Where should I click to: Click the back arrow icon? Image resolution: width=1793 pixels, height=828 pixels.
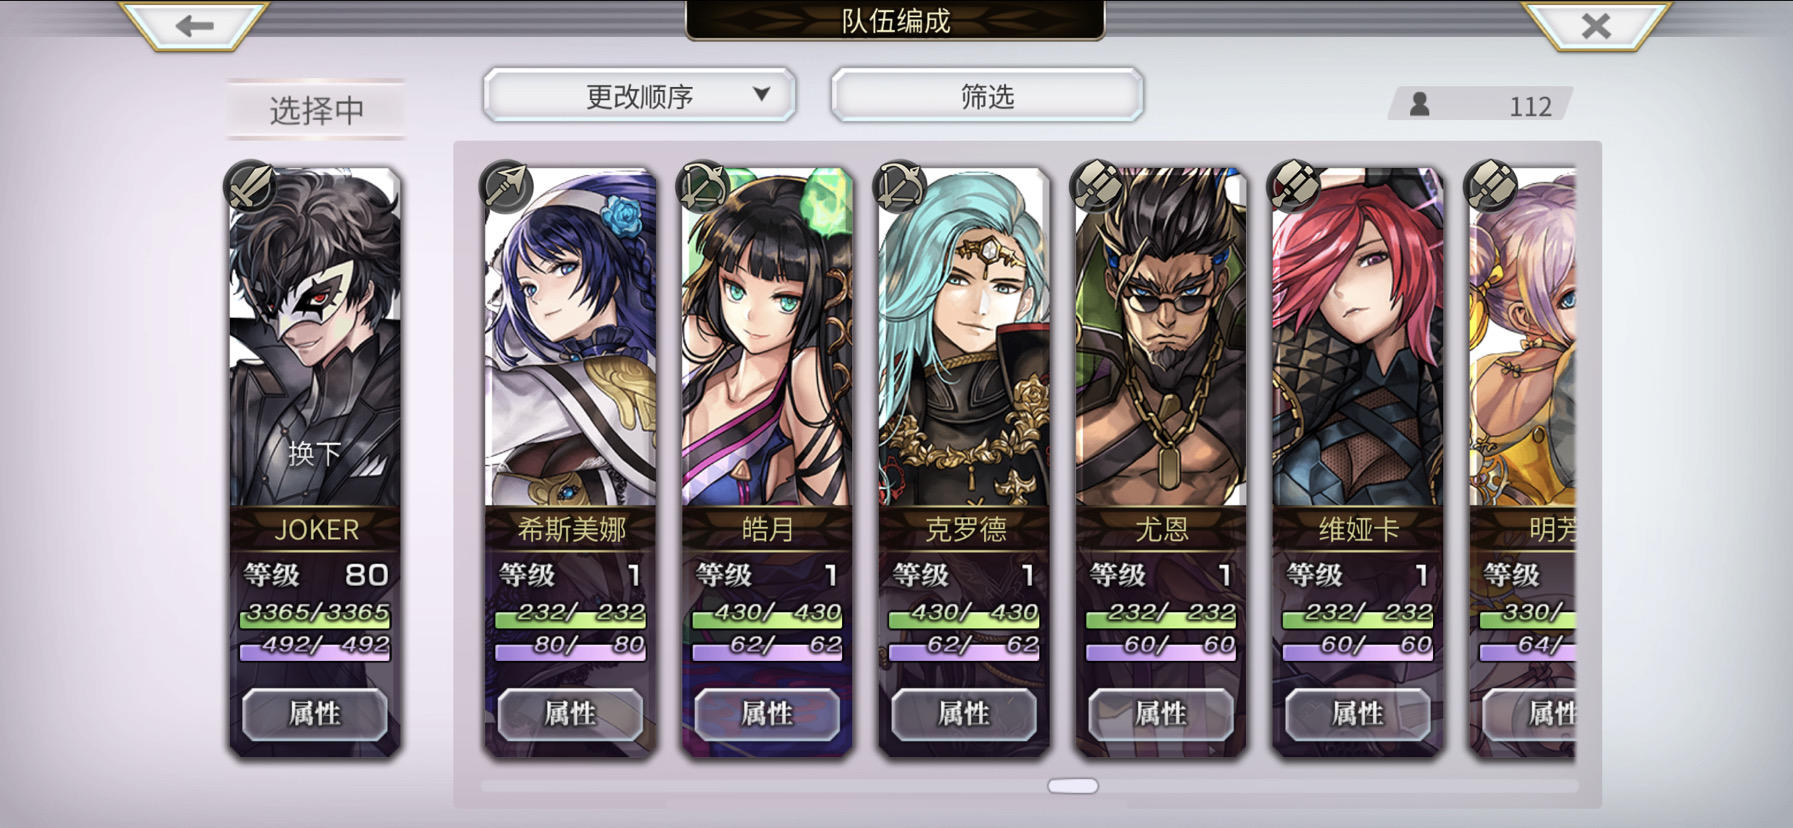[x=194, y=25]
